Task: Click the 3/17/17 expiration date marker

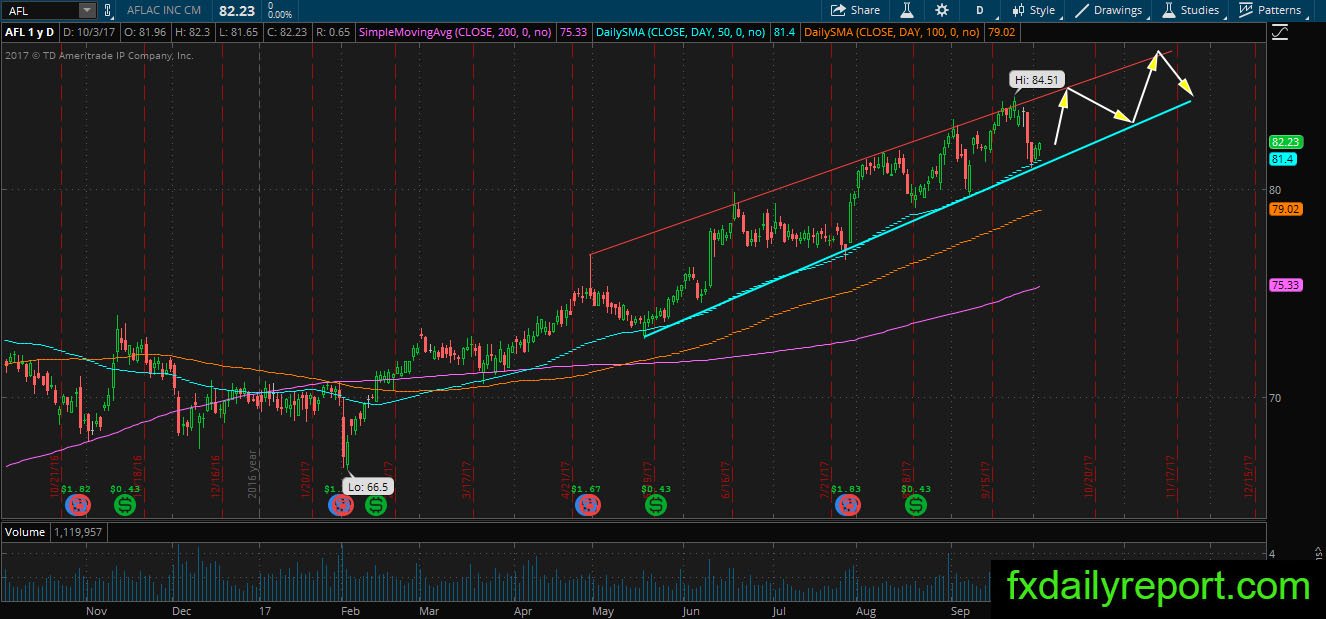Action: click(466, 478)
